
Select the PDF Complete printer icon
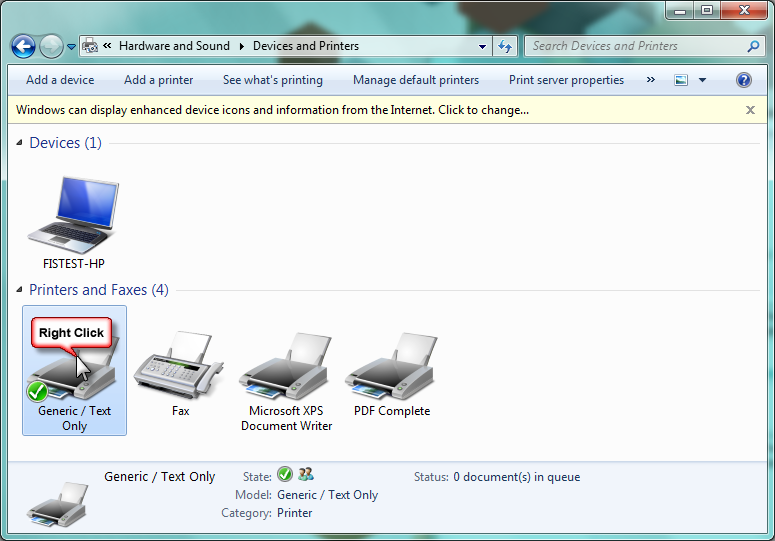(391, 374)
